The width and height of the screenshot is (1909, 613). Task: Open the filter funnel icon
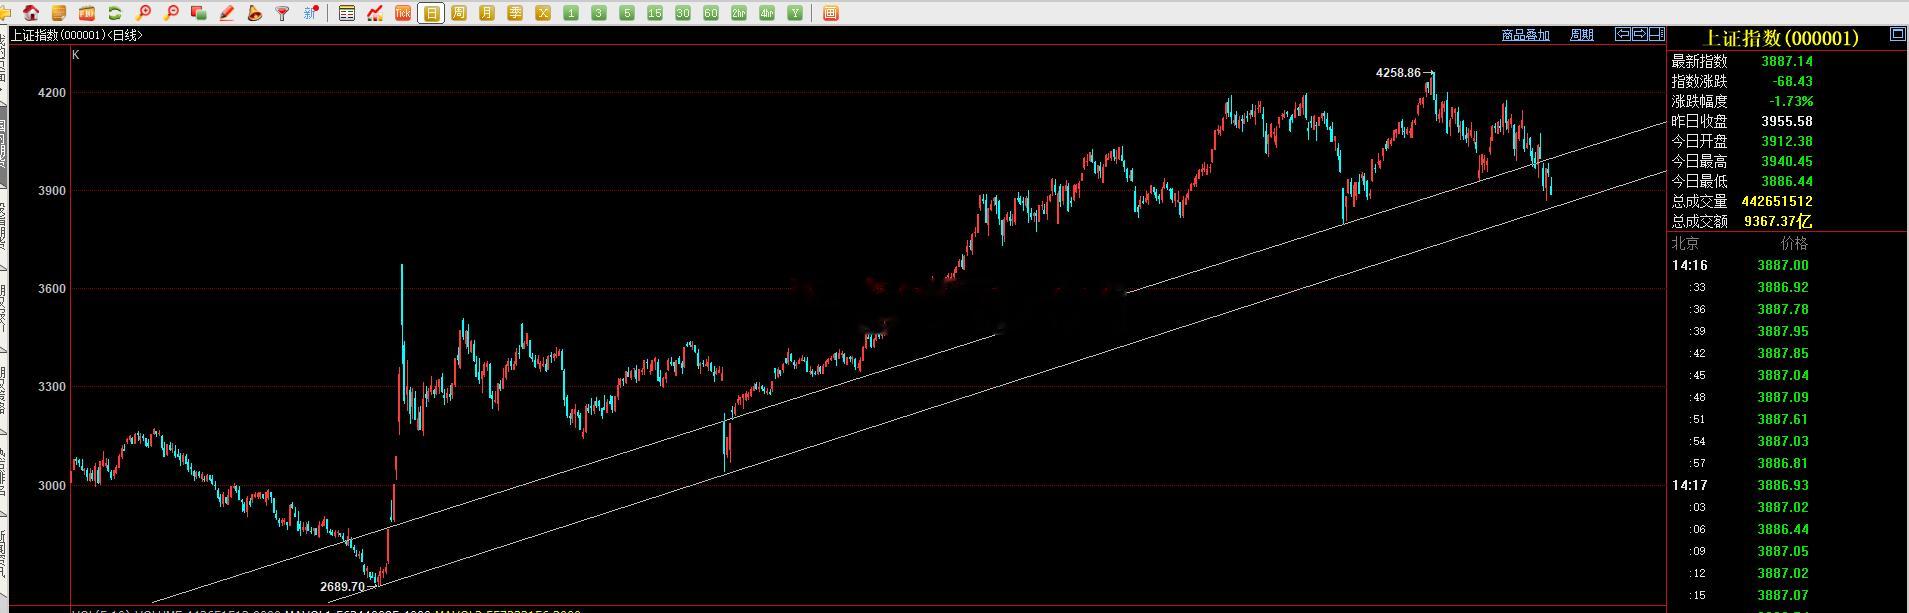coord(283,13)
